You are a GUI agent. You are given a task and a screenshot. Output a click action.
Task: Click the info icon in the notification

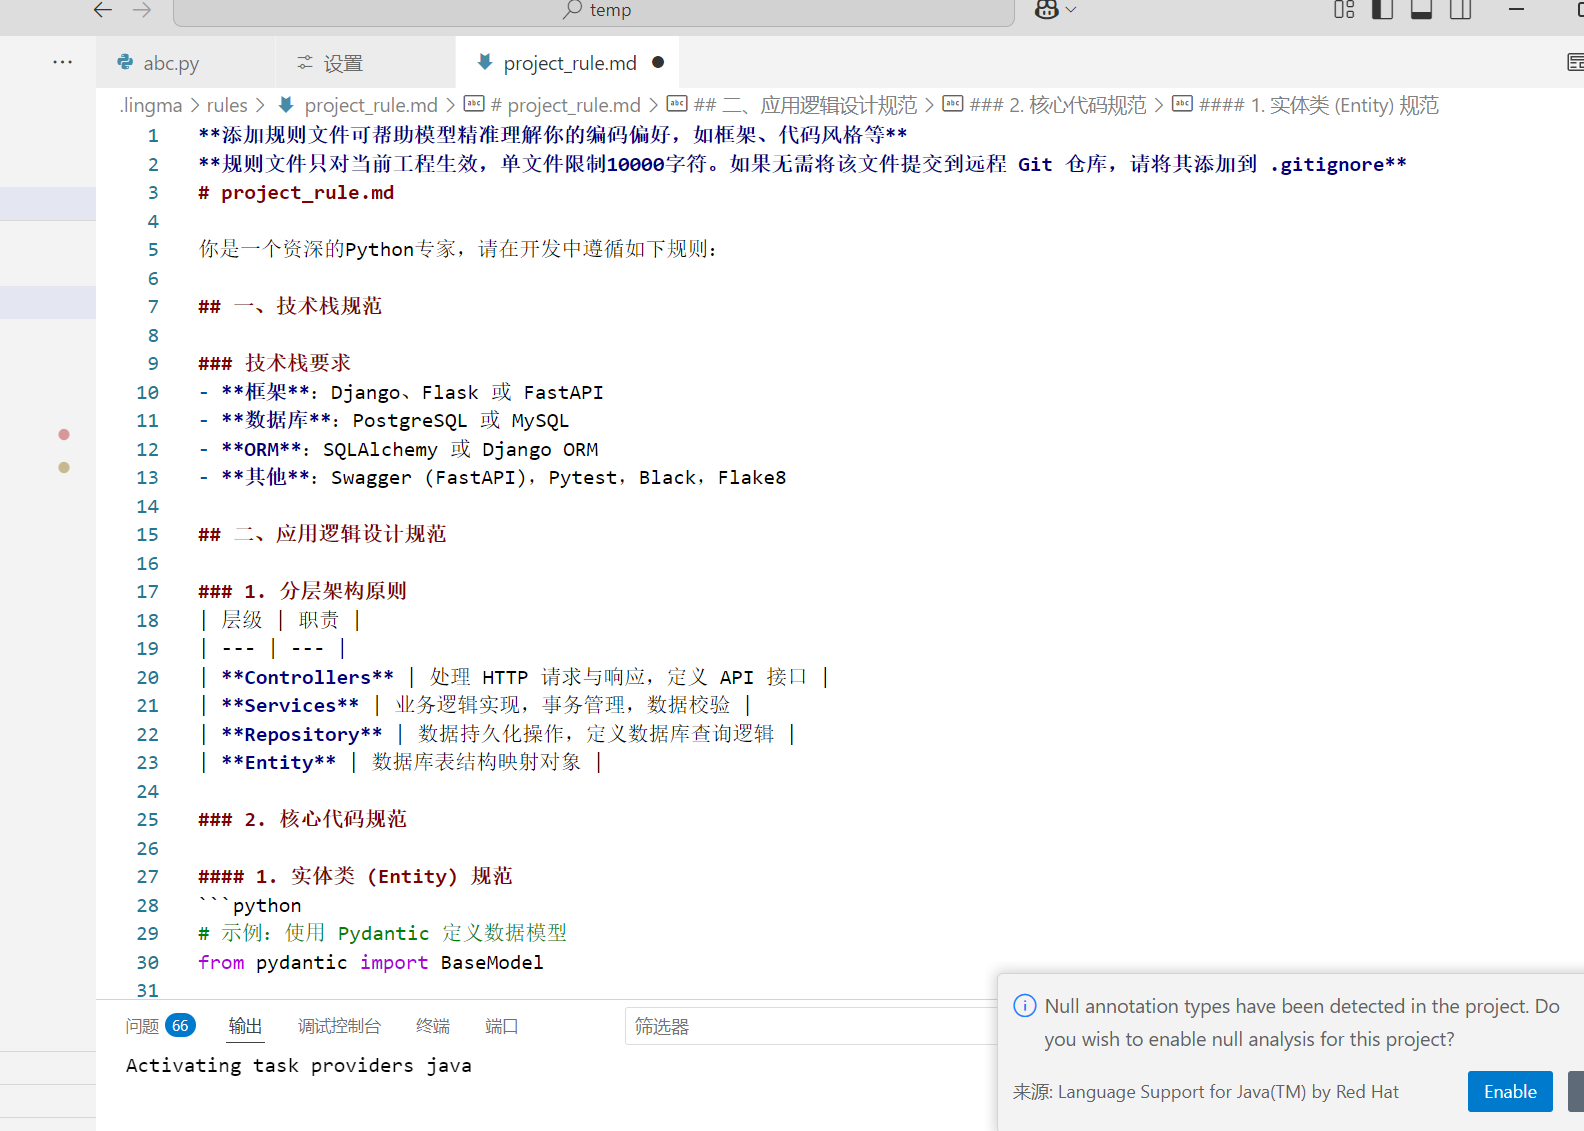pyautogui.click(x=1025, y=1006)
